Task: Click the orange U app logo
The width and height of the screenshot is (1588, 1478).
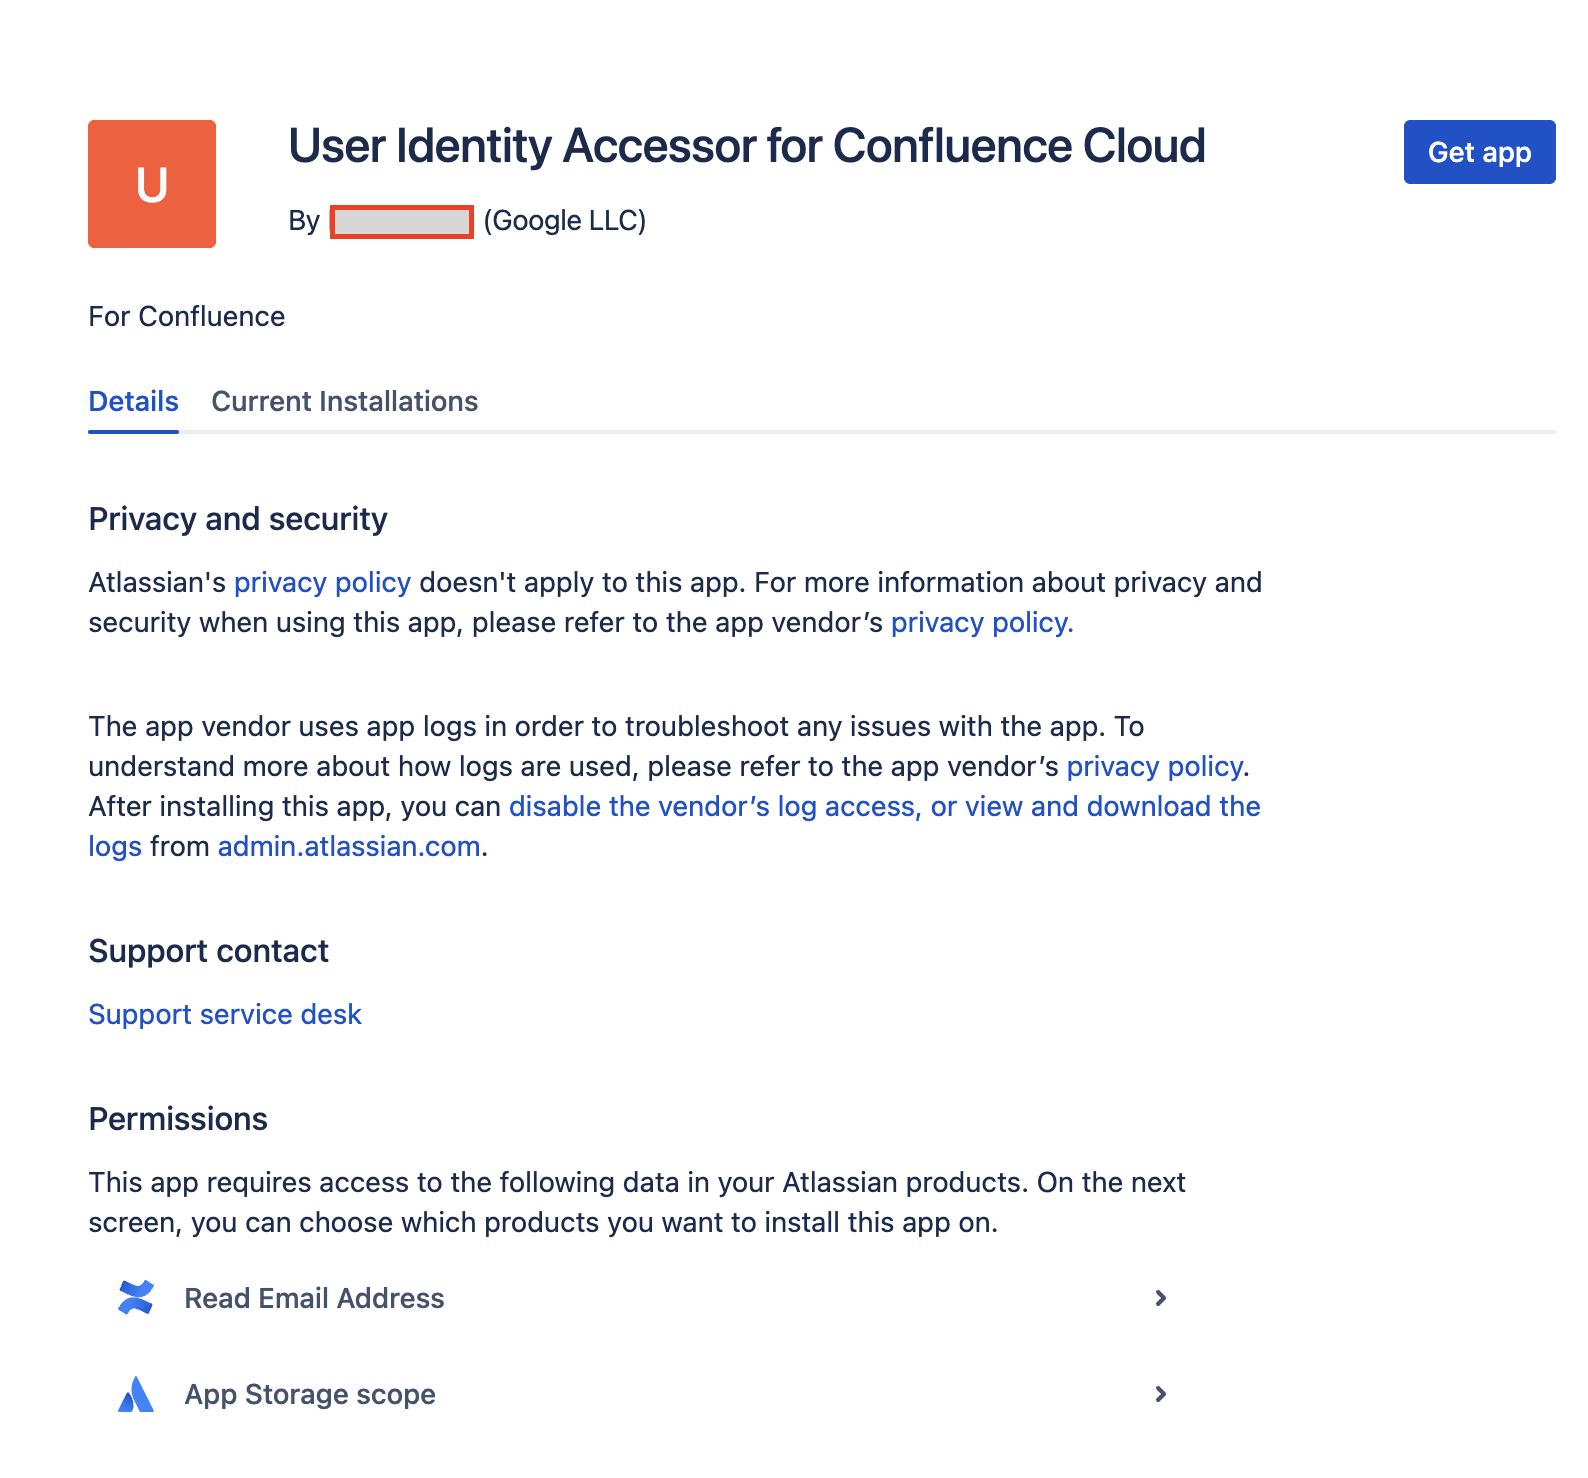Action: tap(152, 184)
